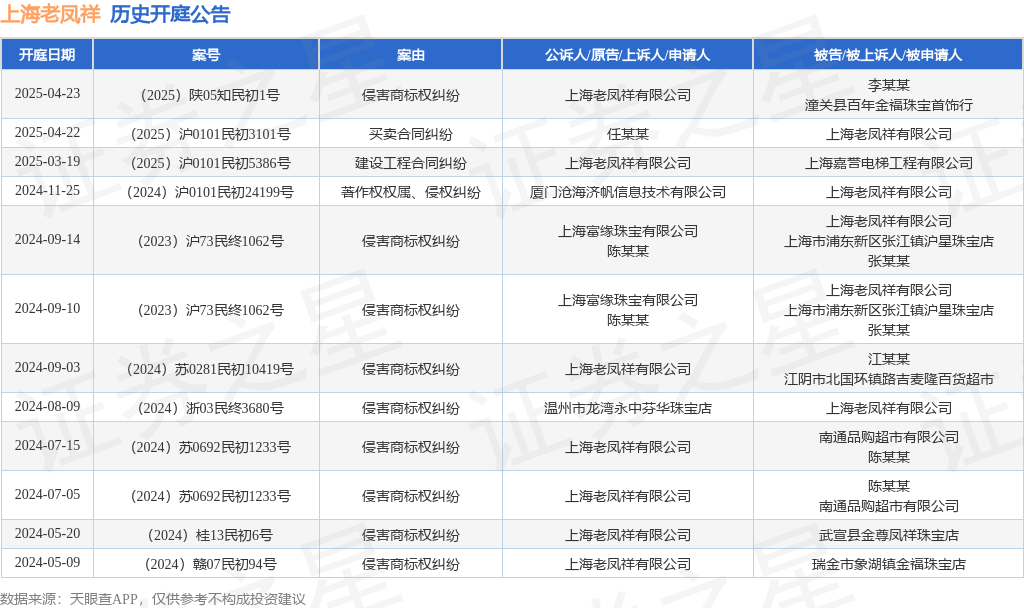Screen dimensions: 1024x608
Task: Select the 开庭日期 column header
Action: click(x=47, y=55)
